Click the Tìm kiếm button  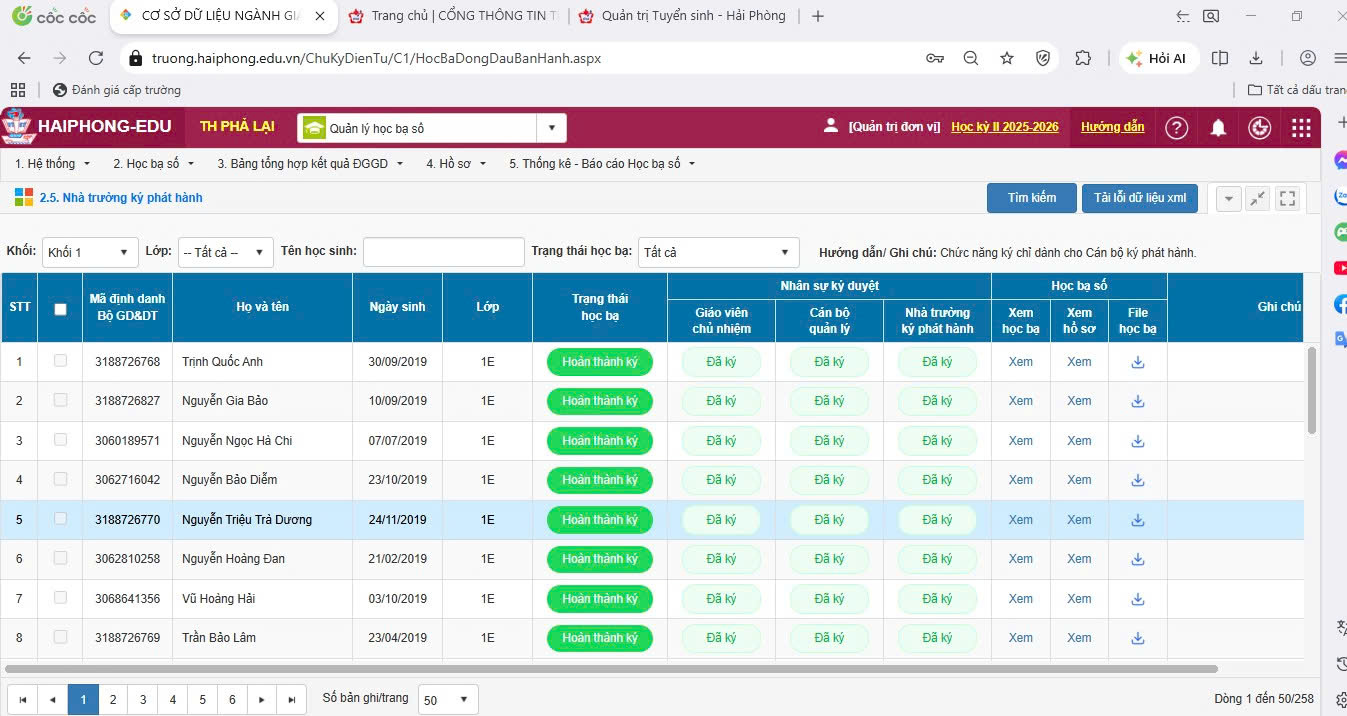tap(1032, 198)
